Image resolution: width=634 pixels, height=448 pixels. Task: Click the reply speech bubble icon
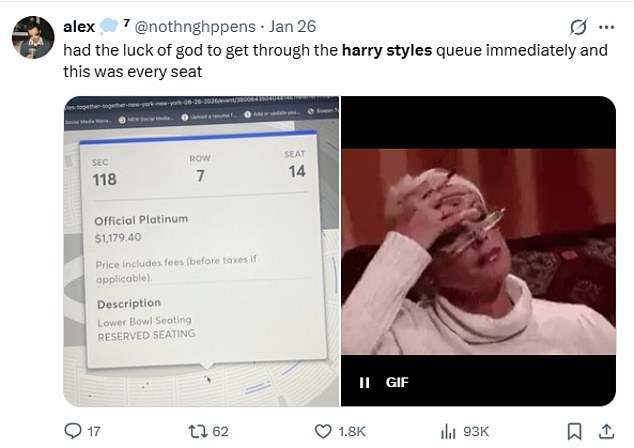coord(73,431)
